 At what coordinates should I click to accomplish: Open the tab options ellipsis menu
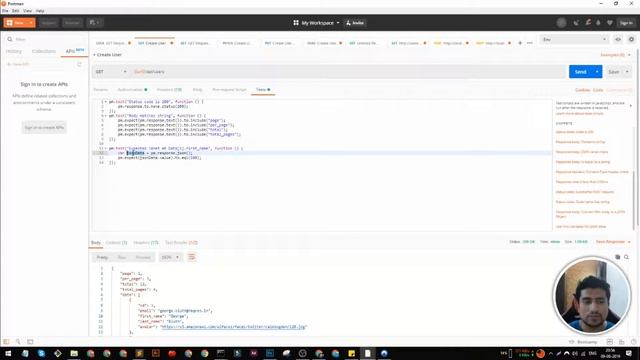coord(529,43)
